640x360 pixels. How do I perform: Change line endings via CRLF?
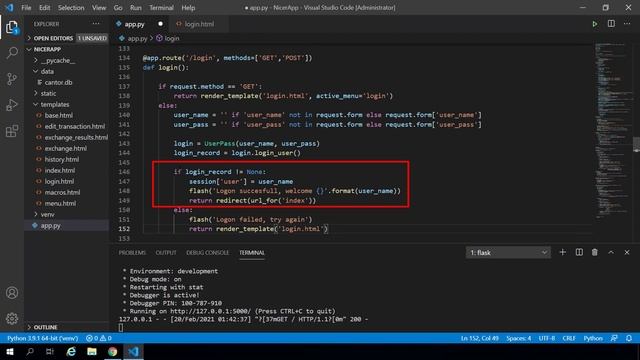click(569, 338)
